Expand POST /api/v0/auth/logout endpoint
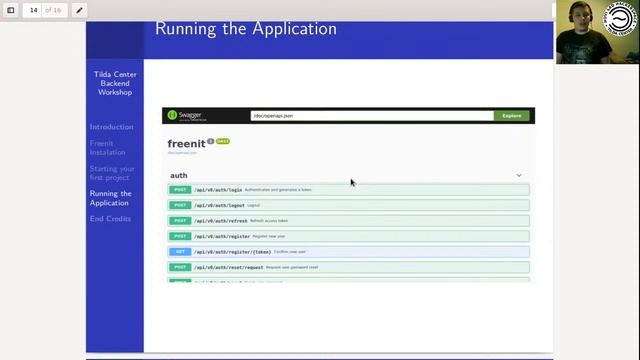Screen dimensions: 640x360 [x=349, y=205]
